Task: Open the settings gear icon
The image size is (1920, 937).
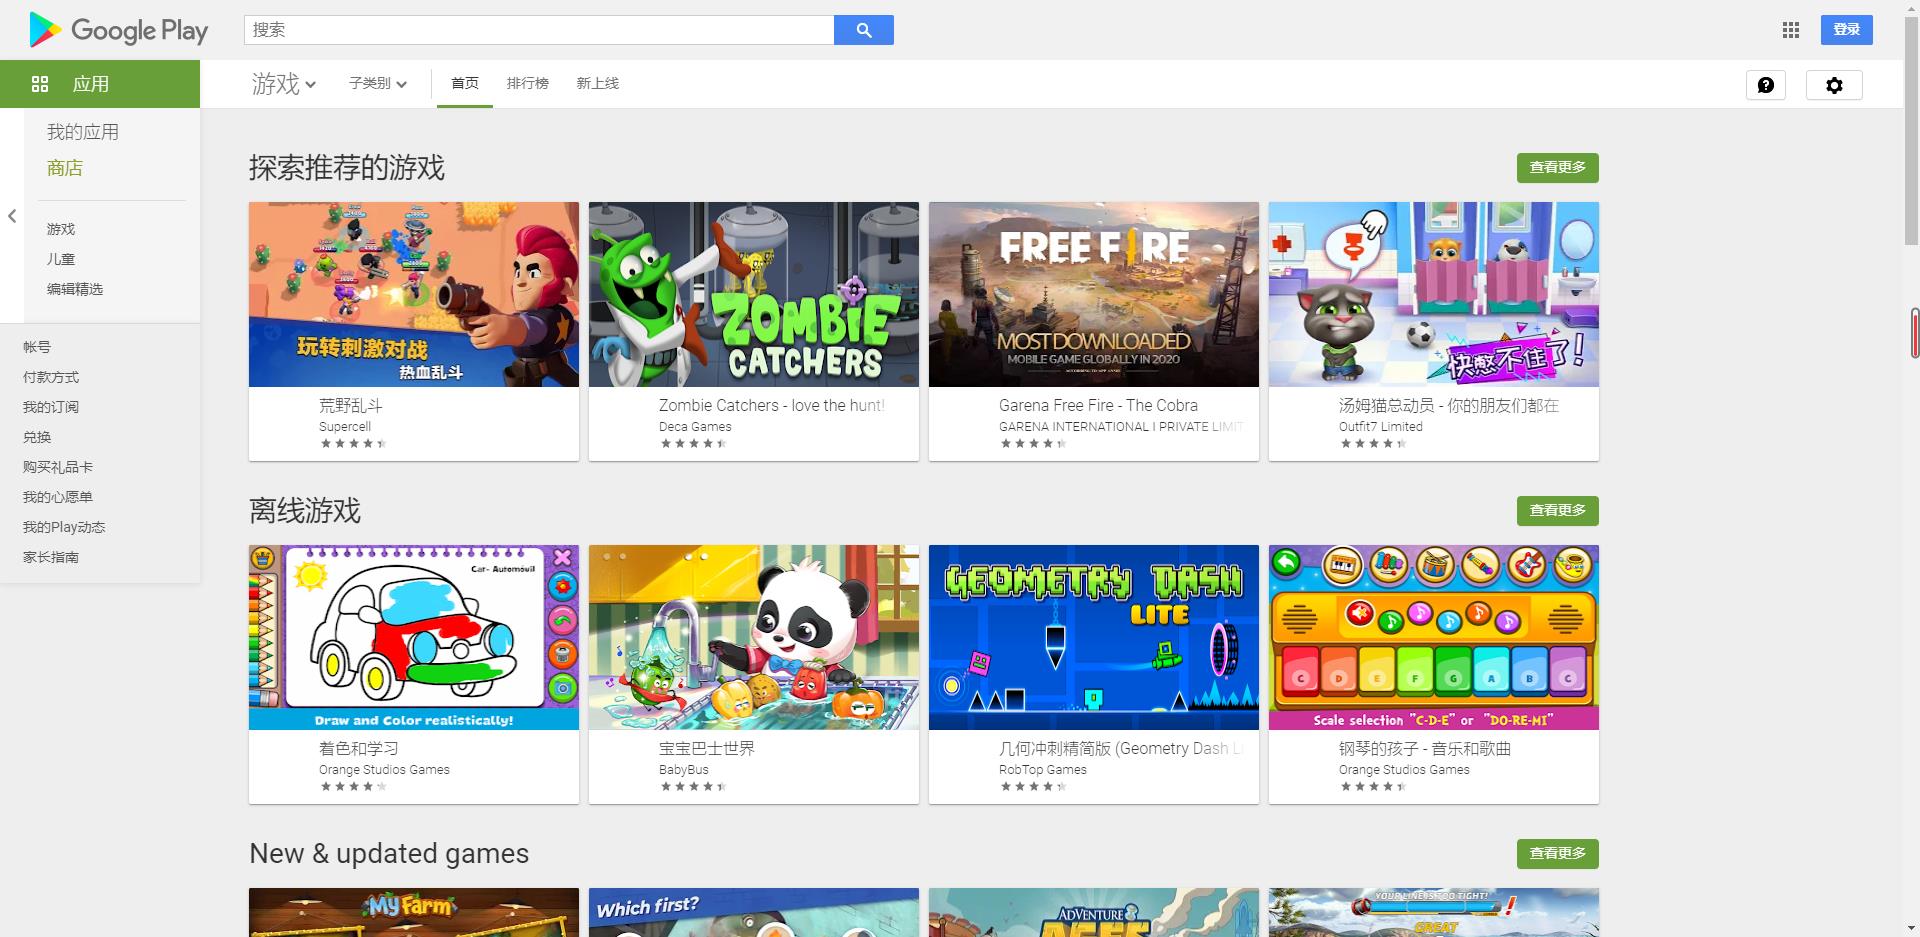Action: [1834, 85]
